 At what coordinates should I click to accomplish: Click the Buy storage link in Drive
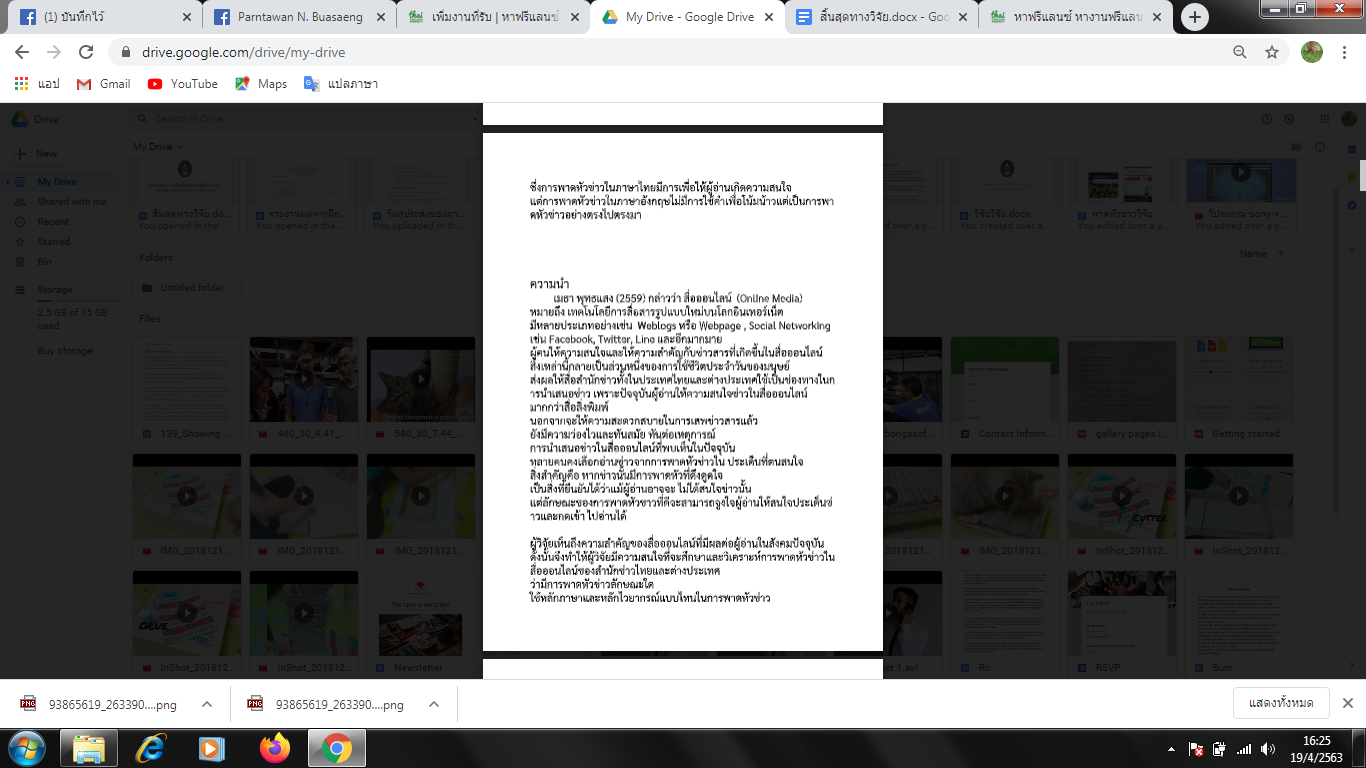click(65, 351)
